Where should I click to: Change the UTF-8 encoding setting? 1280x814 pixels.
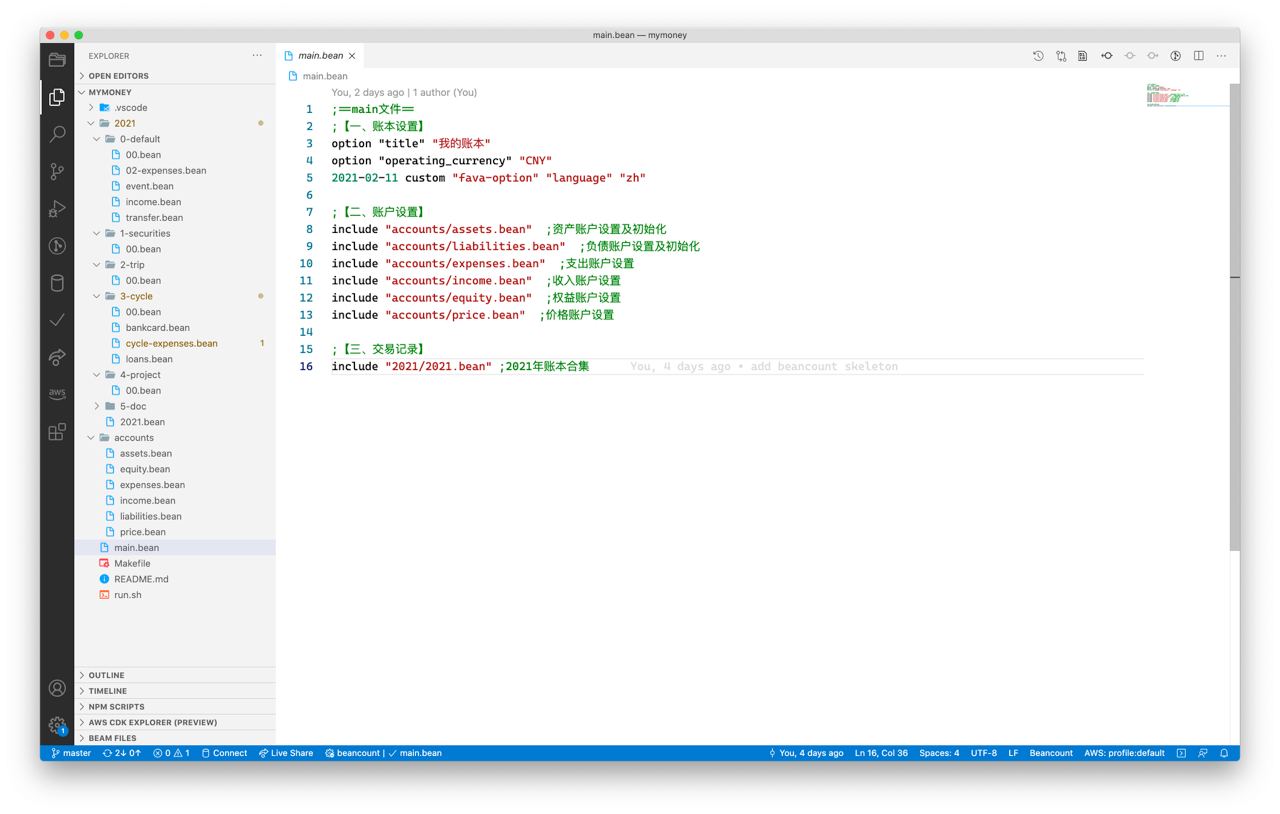point(983,753)
